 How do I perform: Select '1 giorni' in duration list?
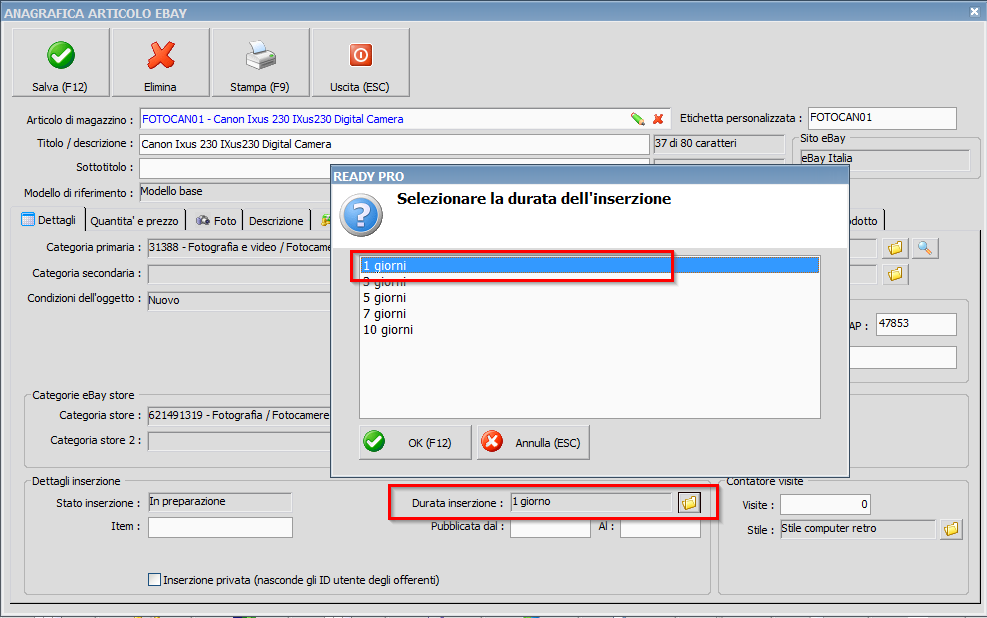[x=589, y=266]
